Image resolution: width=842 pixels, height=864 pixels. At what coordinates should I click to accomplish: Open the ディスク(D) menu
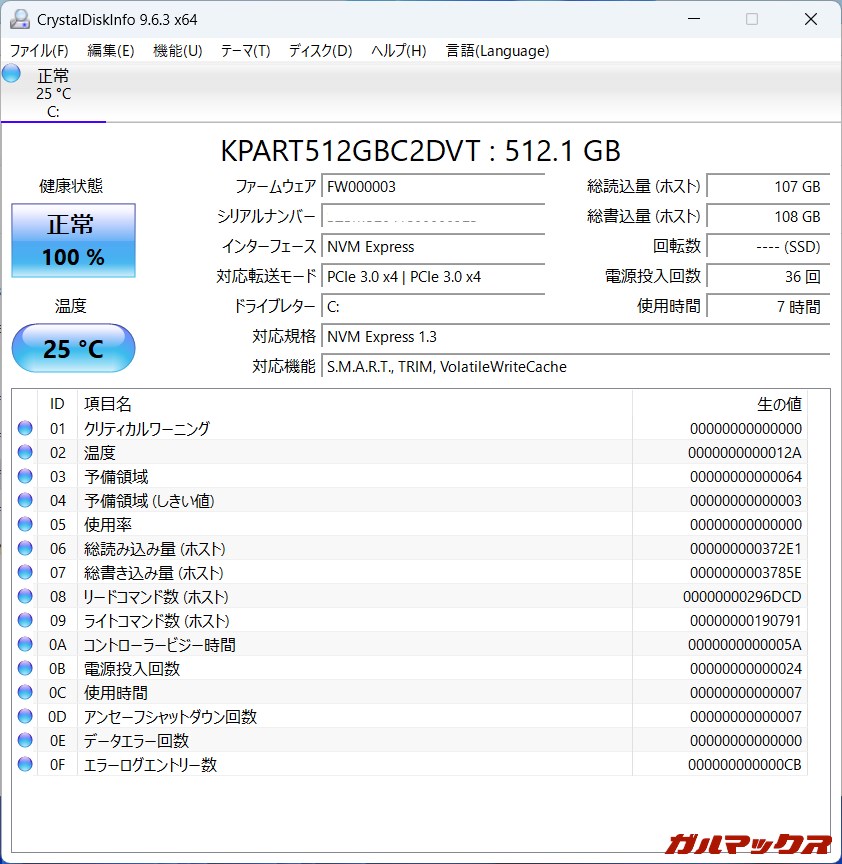(318, 50)
